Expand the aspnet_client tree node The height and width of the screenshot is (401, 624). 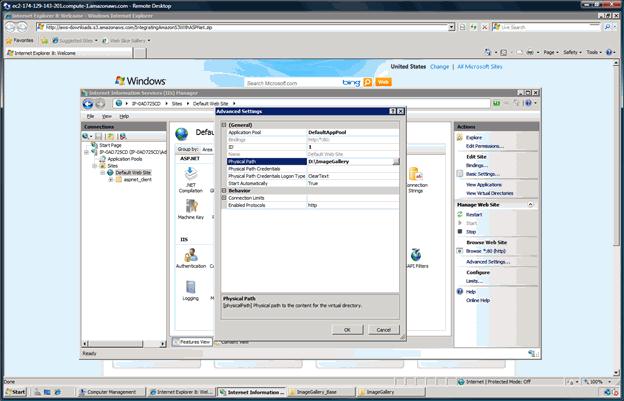[x=111, y=180]
